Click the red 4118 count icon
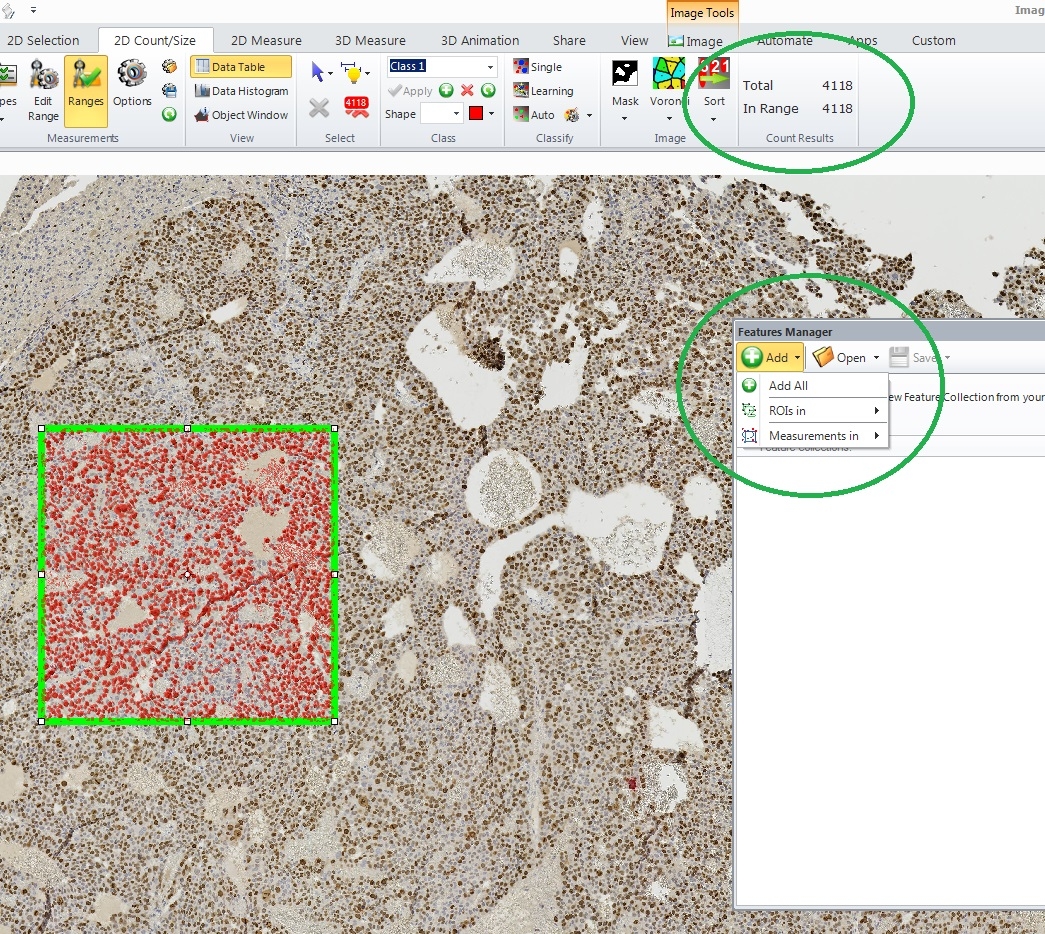1045x934 pixels. pyautogui.click(x=356, y=107)
